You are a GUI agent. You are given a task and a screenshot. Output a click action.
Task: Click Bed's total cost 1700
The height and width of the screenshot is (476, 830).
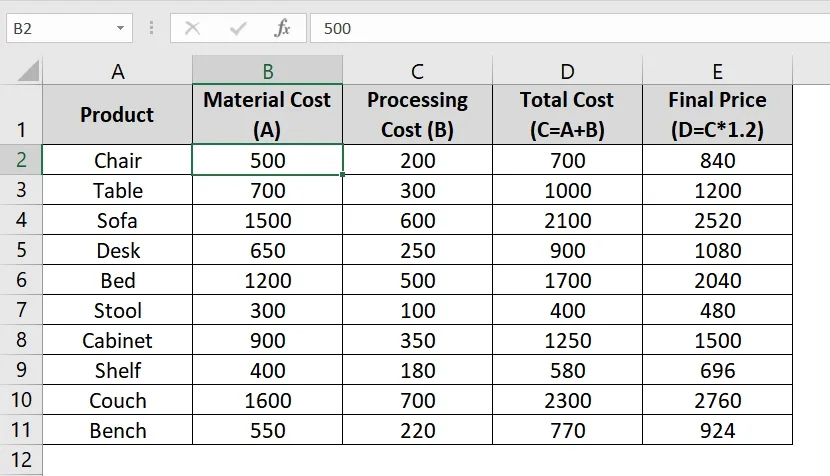coord(567,280)
